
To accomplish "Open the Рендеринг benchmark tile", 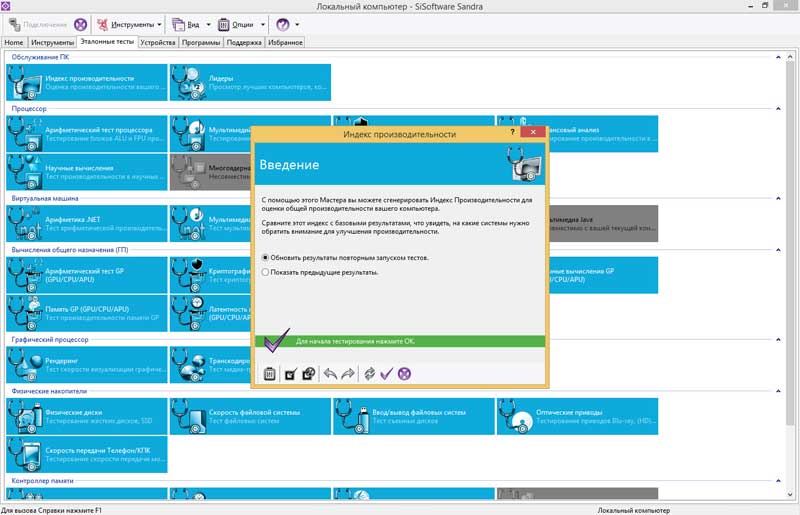I will (x=87, y=365).
